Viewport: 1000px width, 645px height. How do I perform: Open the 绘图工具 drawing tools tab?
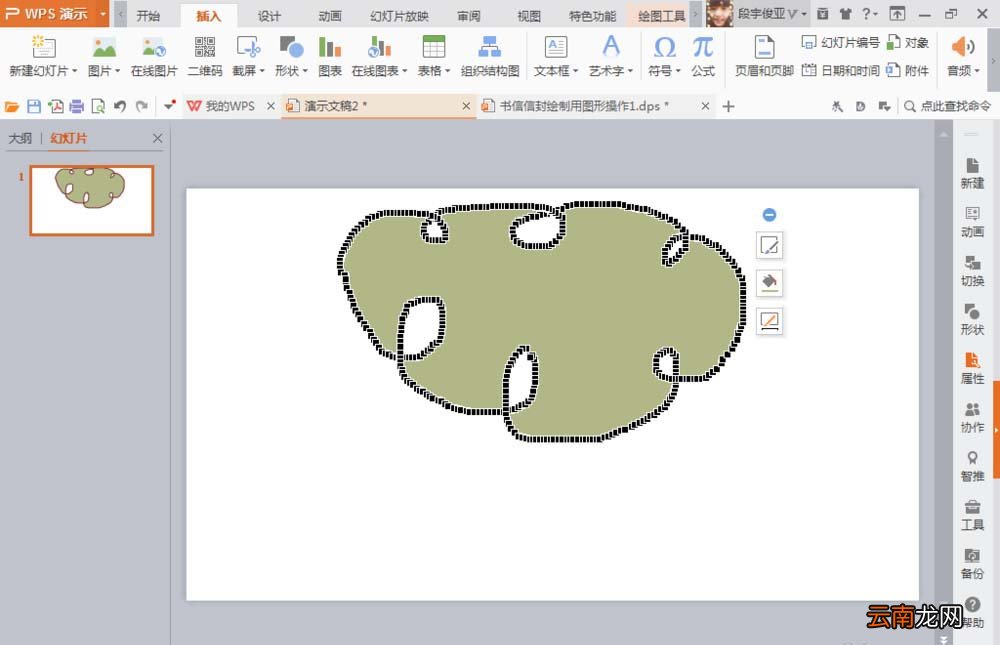[661, 15]
